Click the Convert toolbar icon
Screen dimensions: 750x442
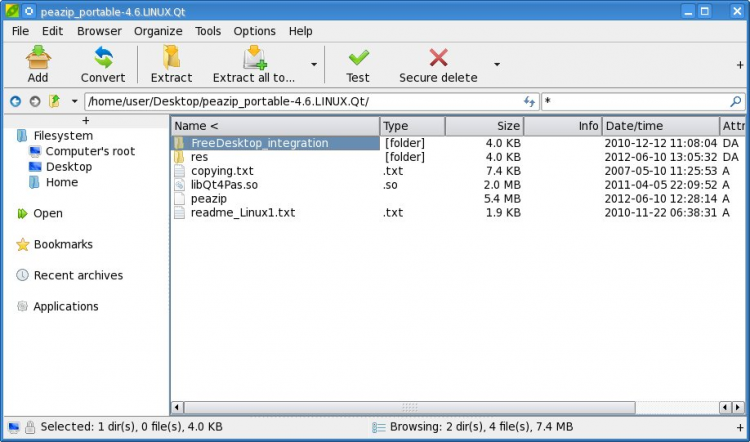pyautogui.click(x=103, y=57)
